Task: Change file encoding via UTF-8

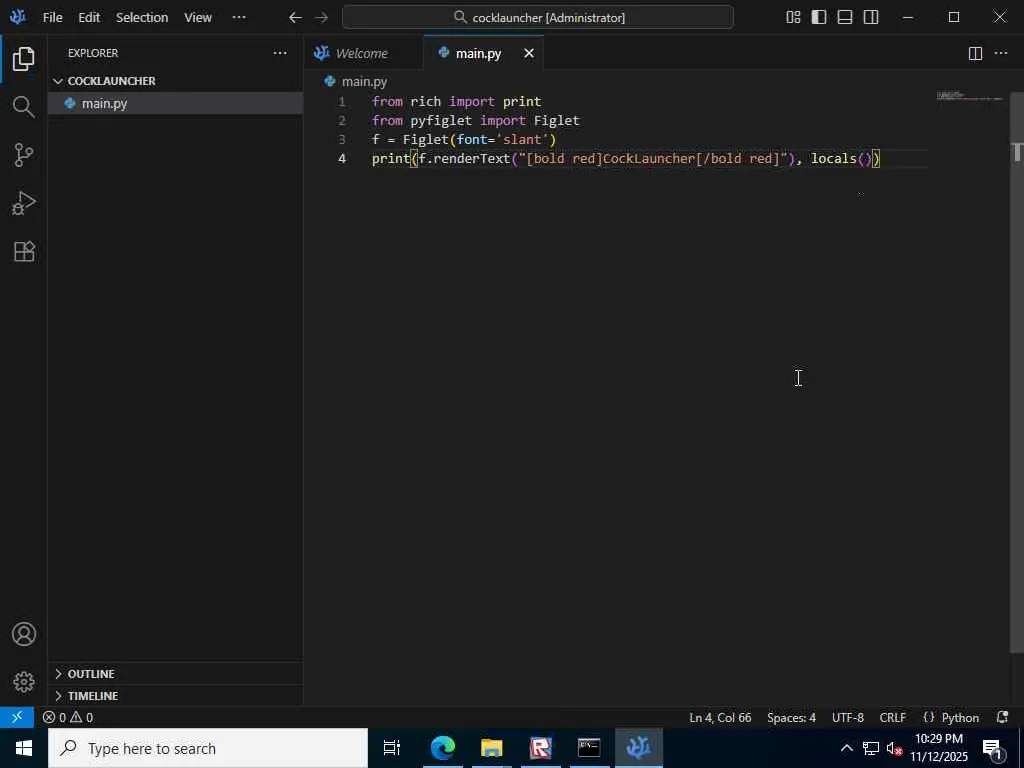Action: click(x=847, y=717)
